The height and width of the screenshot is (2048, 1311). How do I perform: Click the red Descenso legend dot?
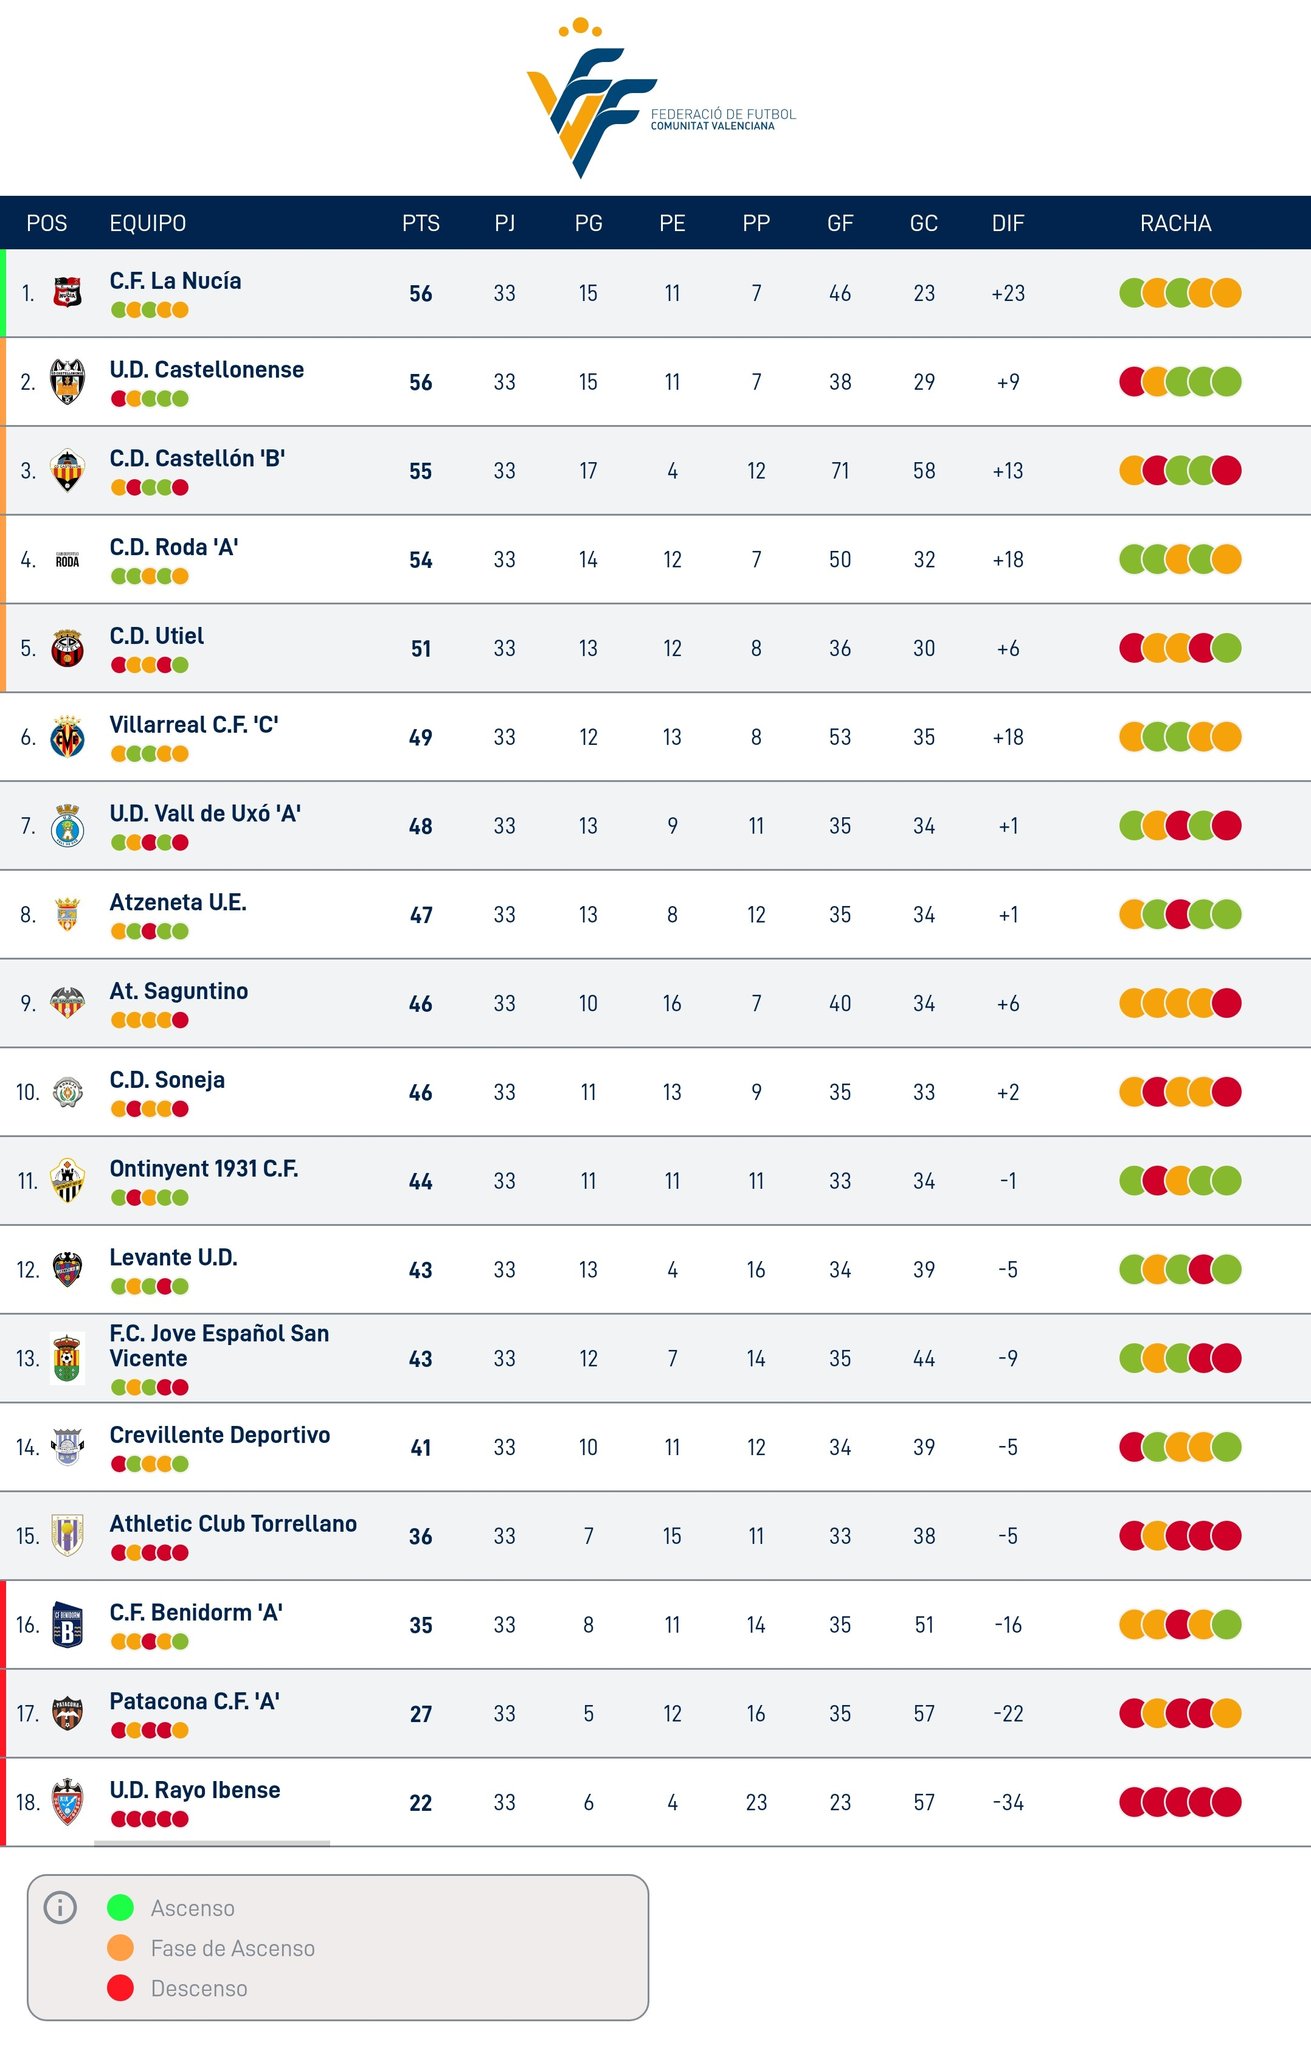(120, 1987)
